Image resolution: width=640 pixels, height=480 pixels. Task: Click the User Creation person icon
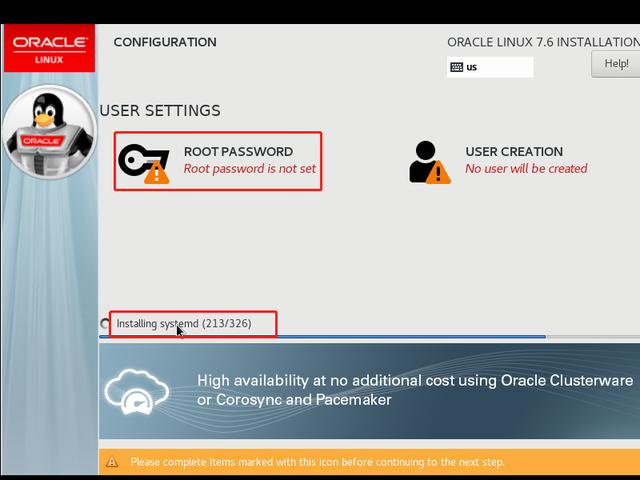coord(430,162)
